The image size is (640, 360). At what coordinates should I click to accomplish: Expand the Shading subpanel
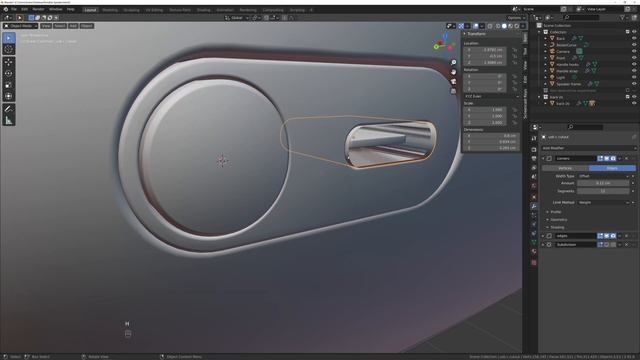556,227
